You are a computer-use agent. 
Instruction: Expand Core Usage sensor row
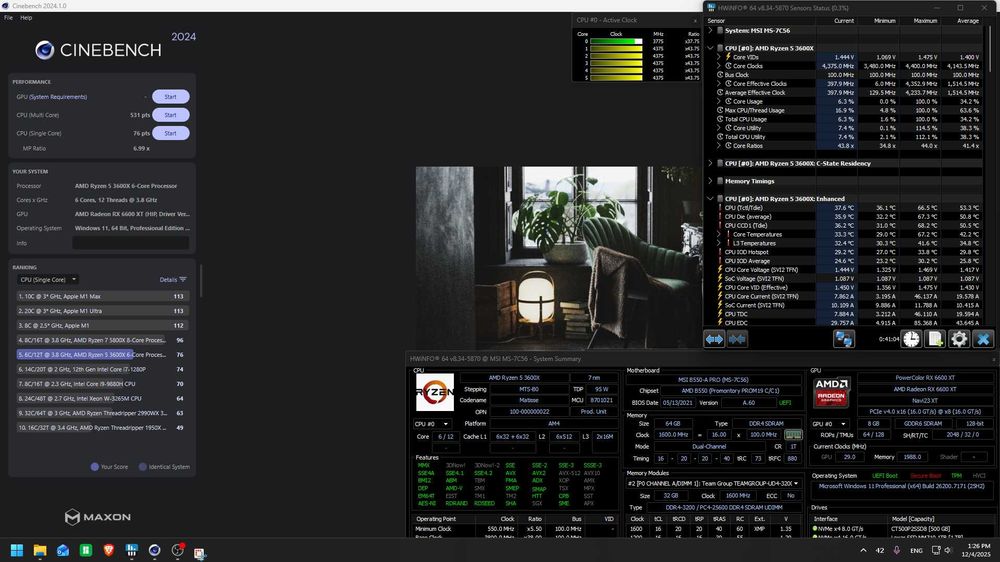719,101
